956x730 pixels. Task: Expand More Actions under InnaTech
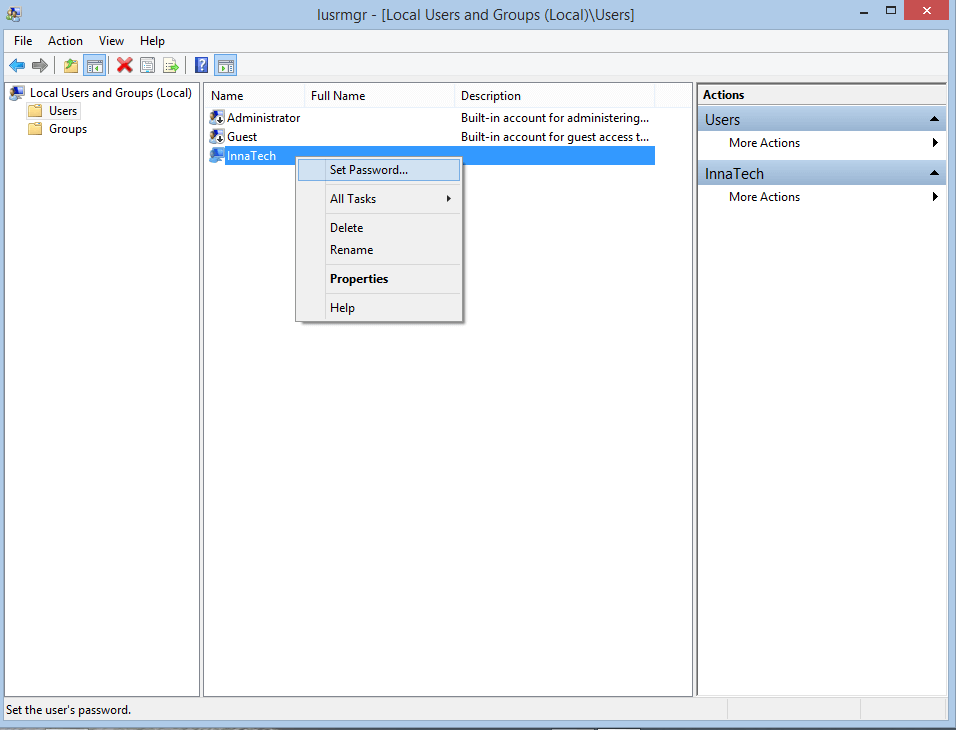point(764,197)
